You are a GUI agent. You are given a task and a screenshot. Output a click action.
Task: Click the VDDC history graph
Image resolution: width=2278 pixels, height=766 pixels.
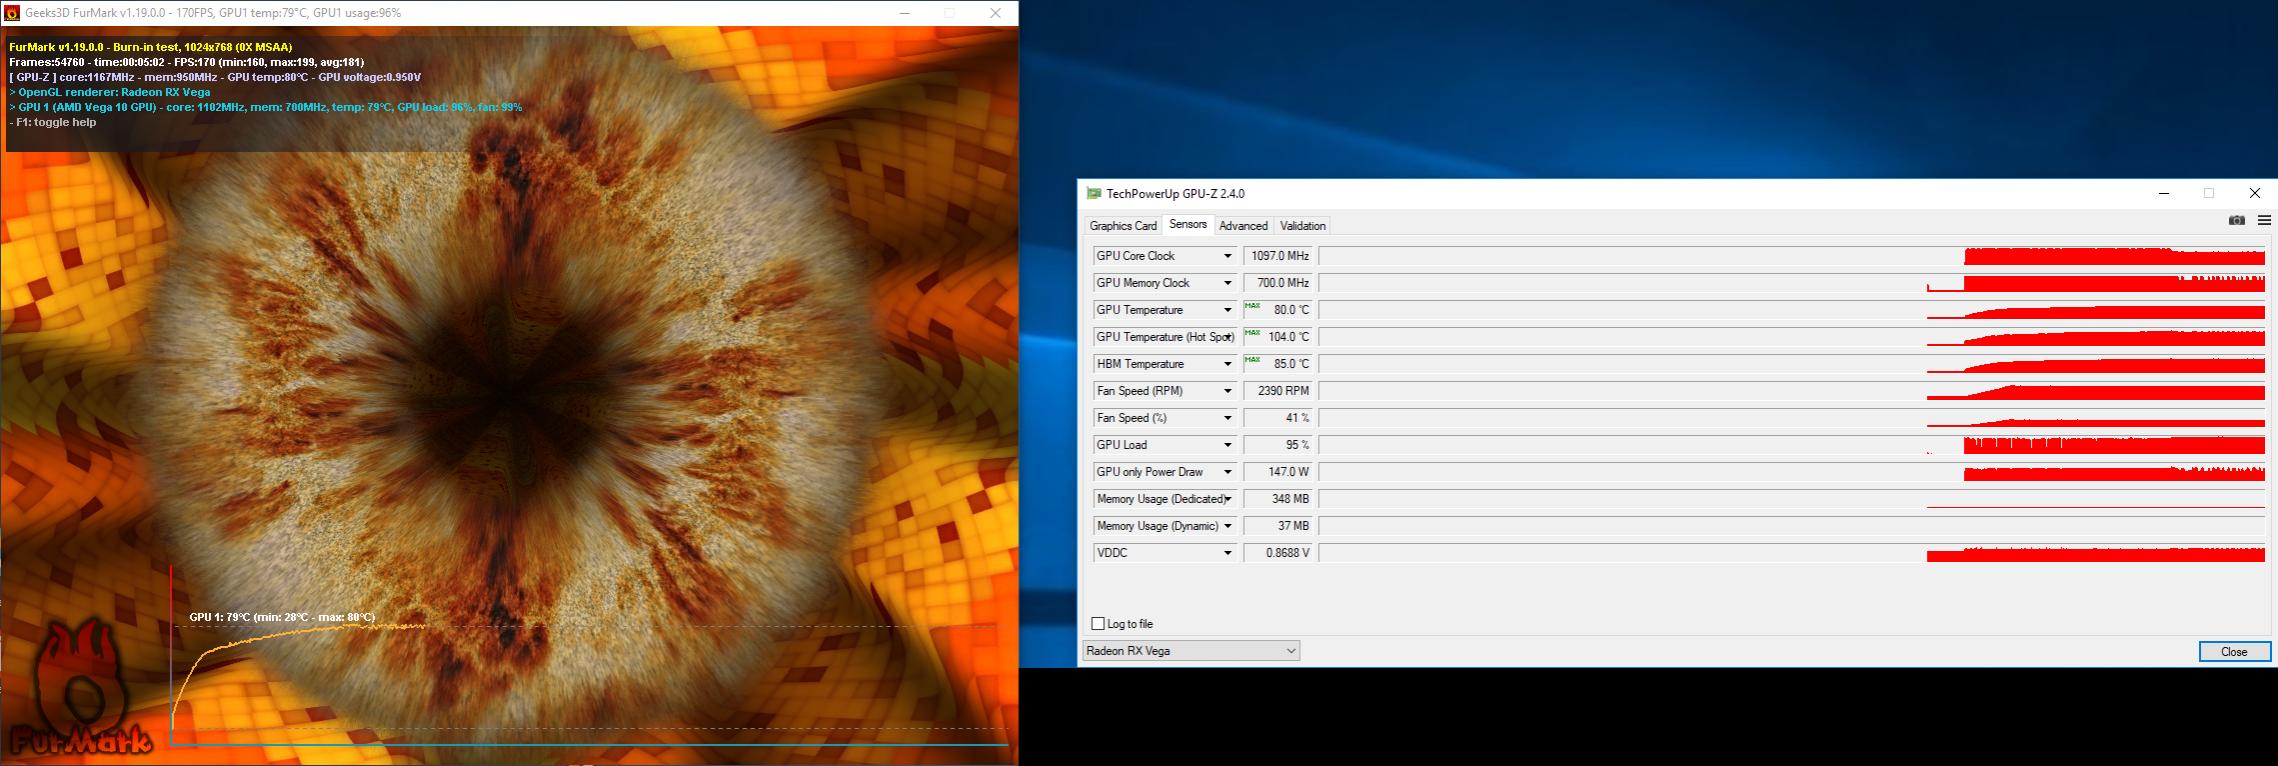(1792, 553)
